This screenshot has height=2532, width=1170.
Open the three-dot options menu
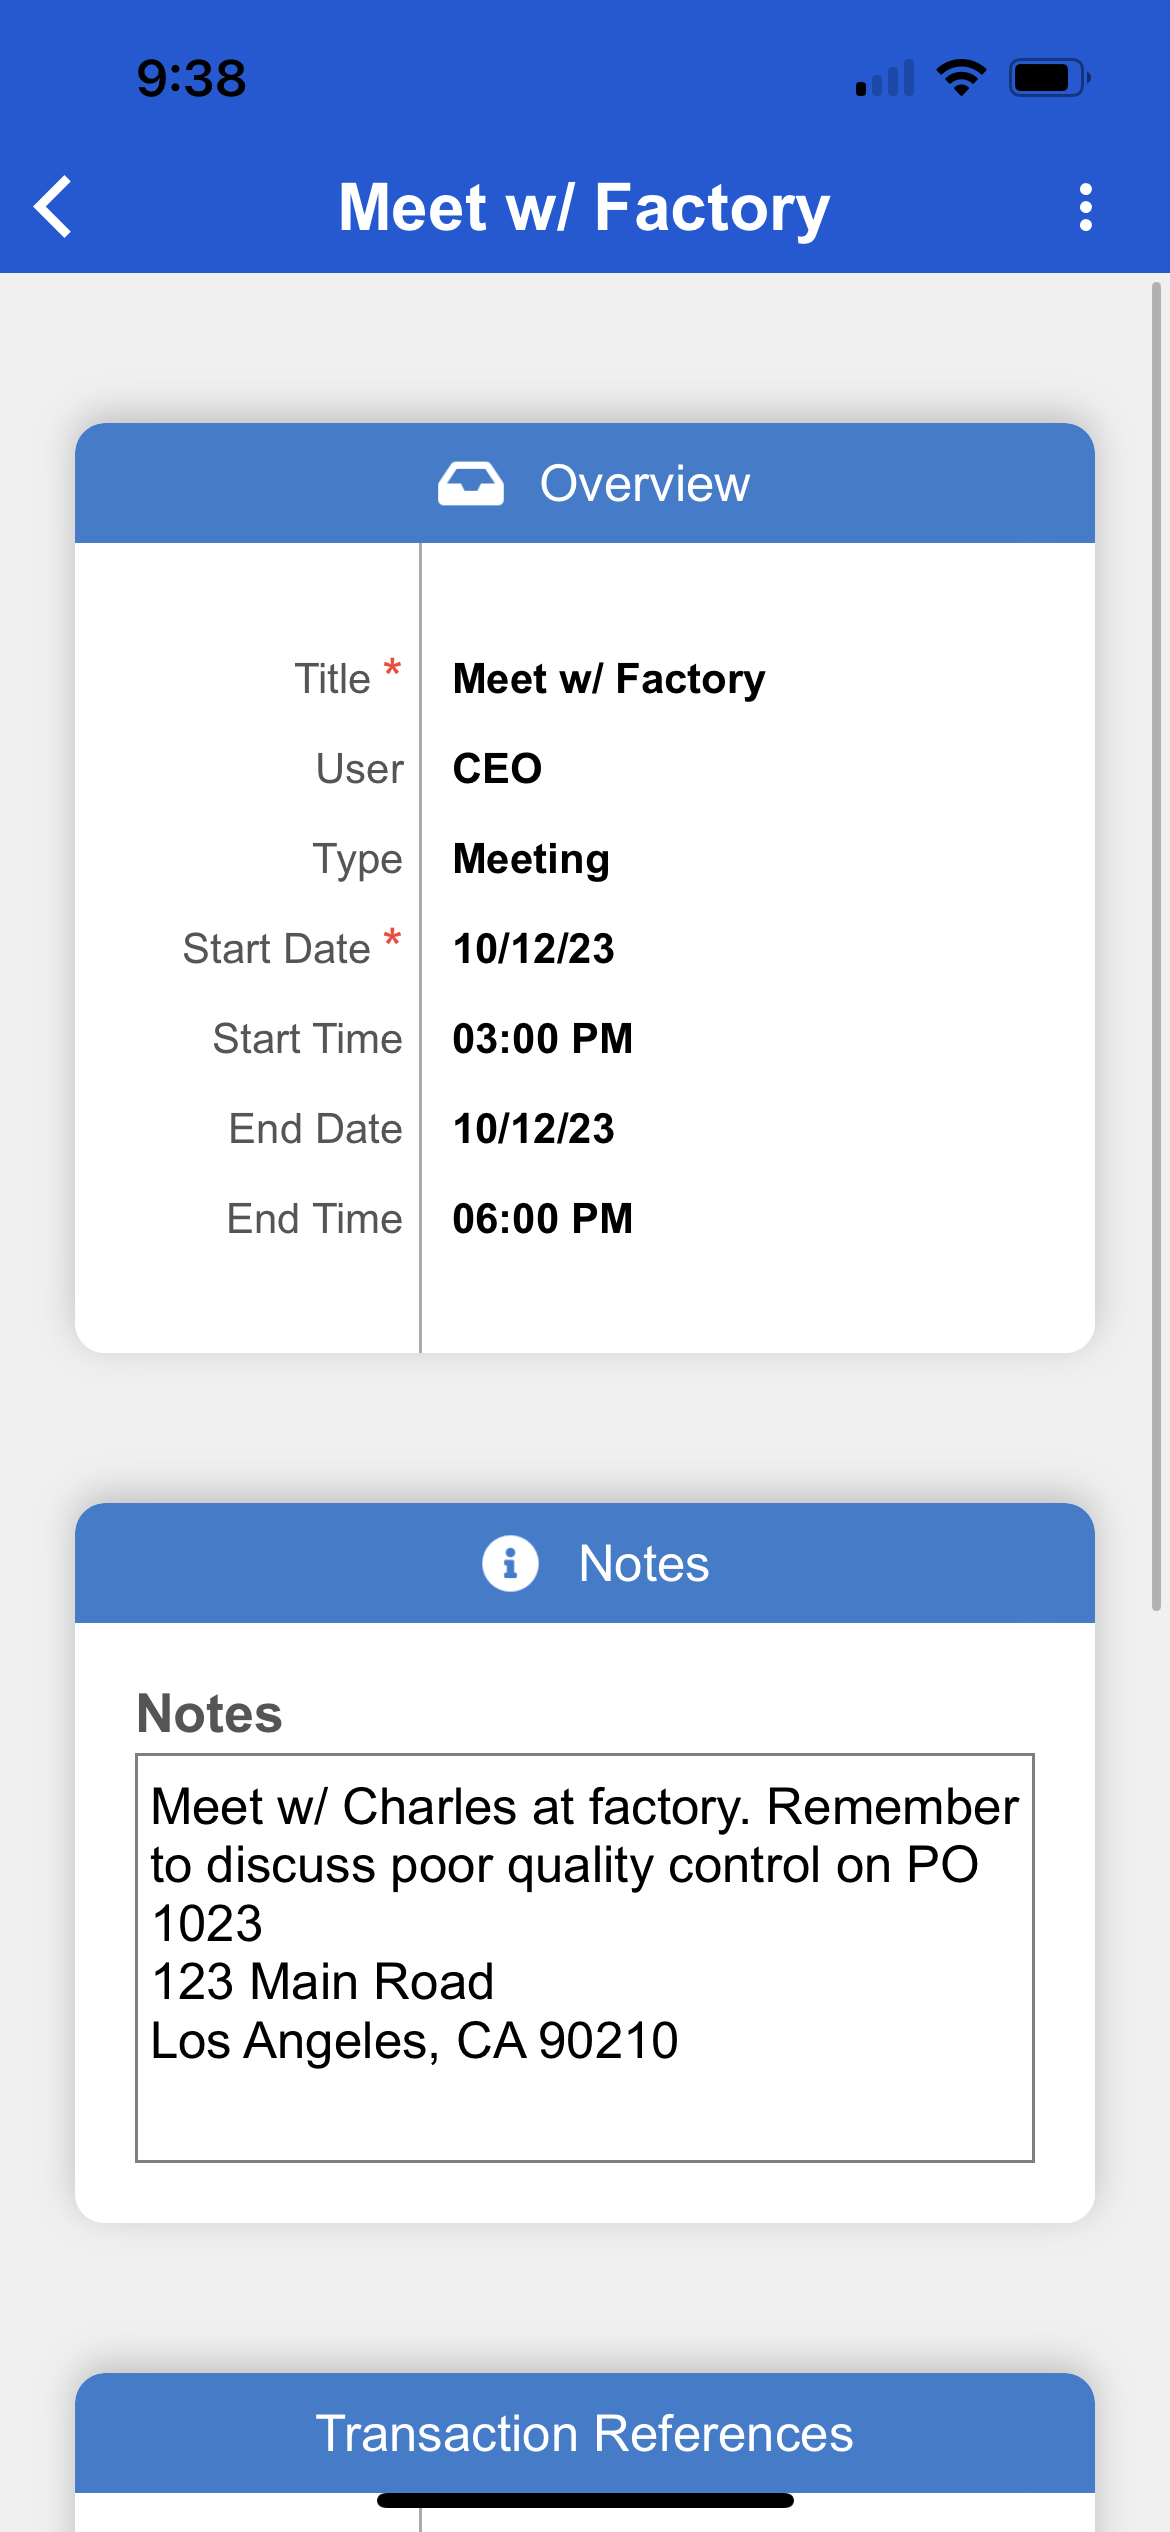[x=1086, y=207]
